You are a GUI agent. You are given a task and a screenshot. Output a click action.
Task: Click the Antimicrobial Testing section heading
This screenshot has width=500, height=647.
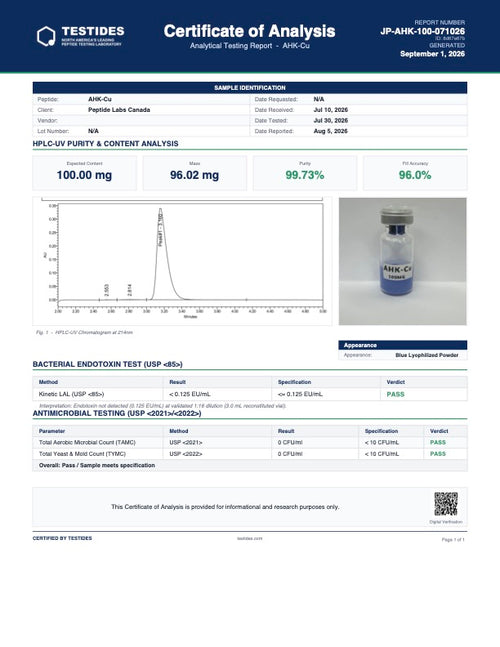tap(117, 413)
